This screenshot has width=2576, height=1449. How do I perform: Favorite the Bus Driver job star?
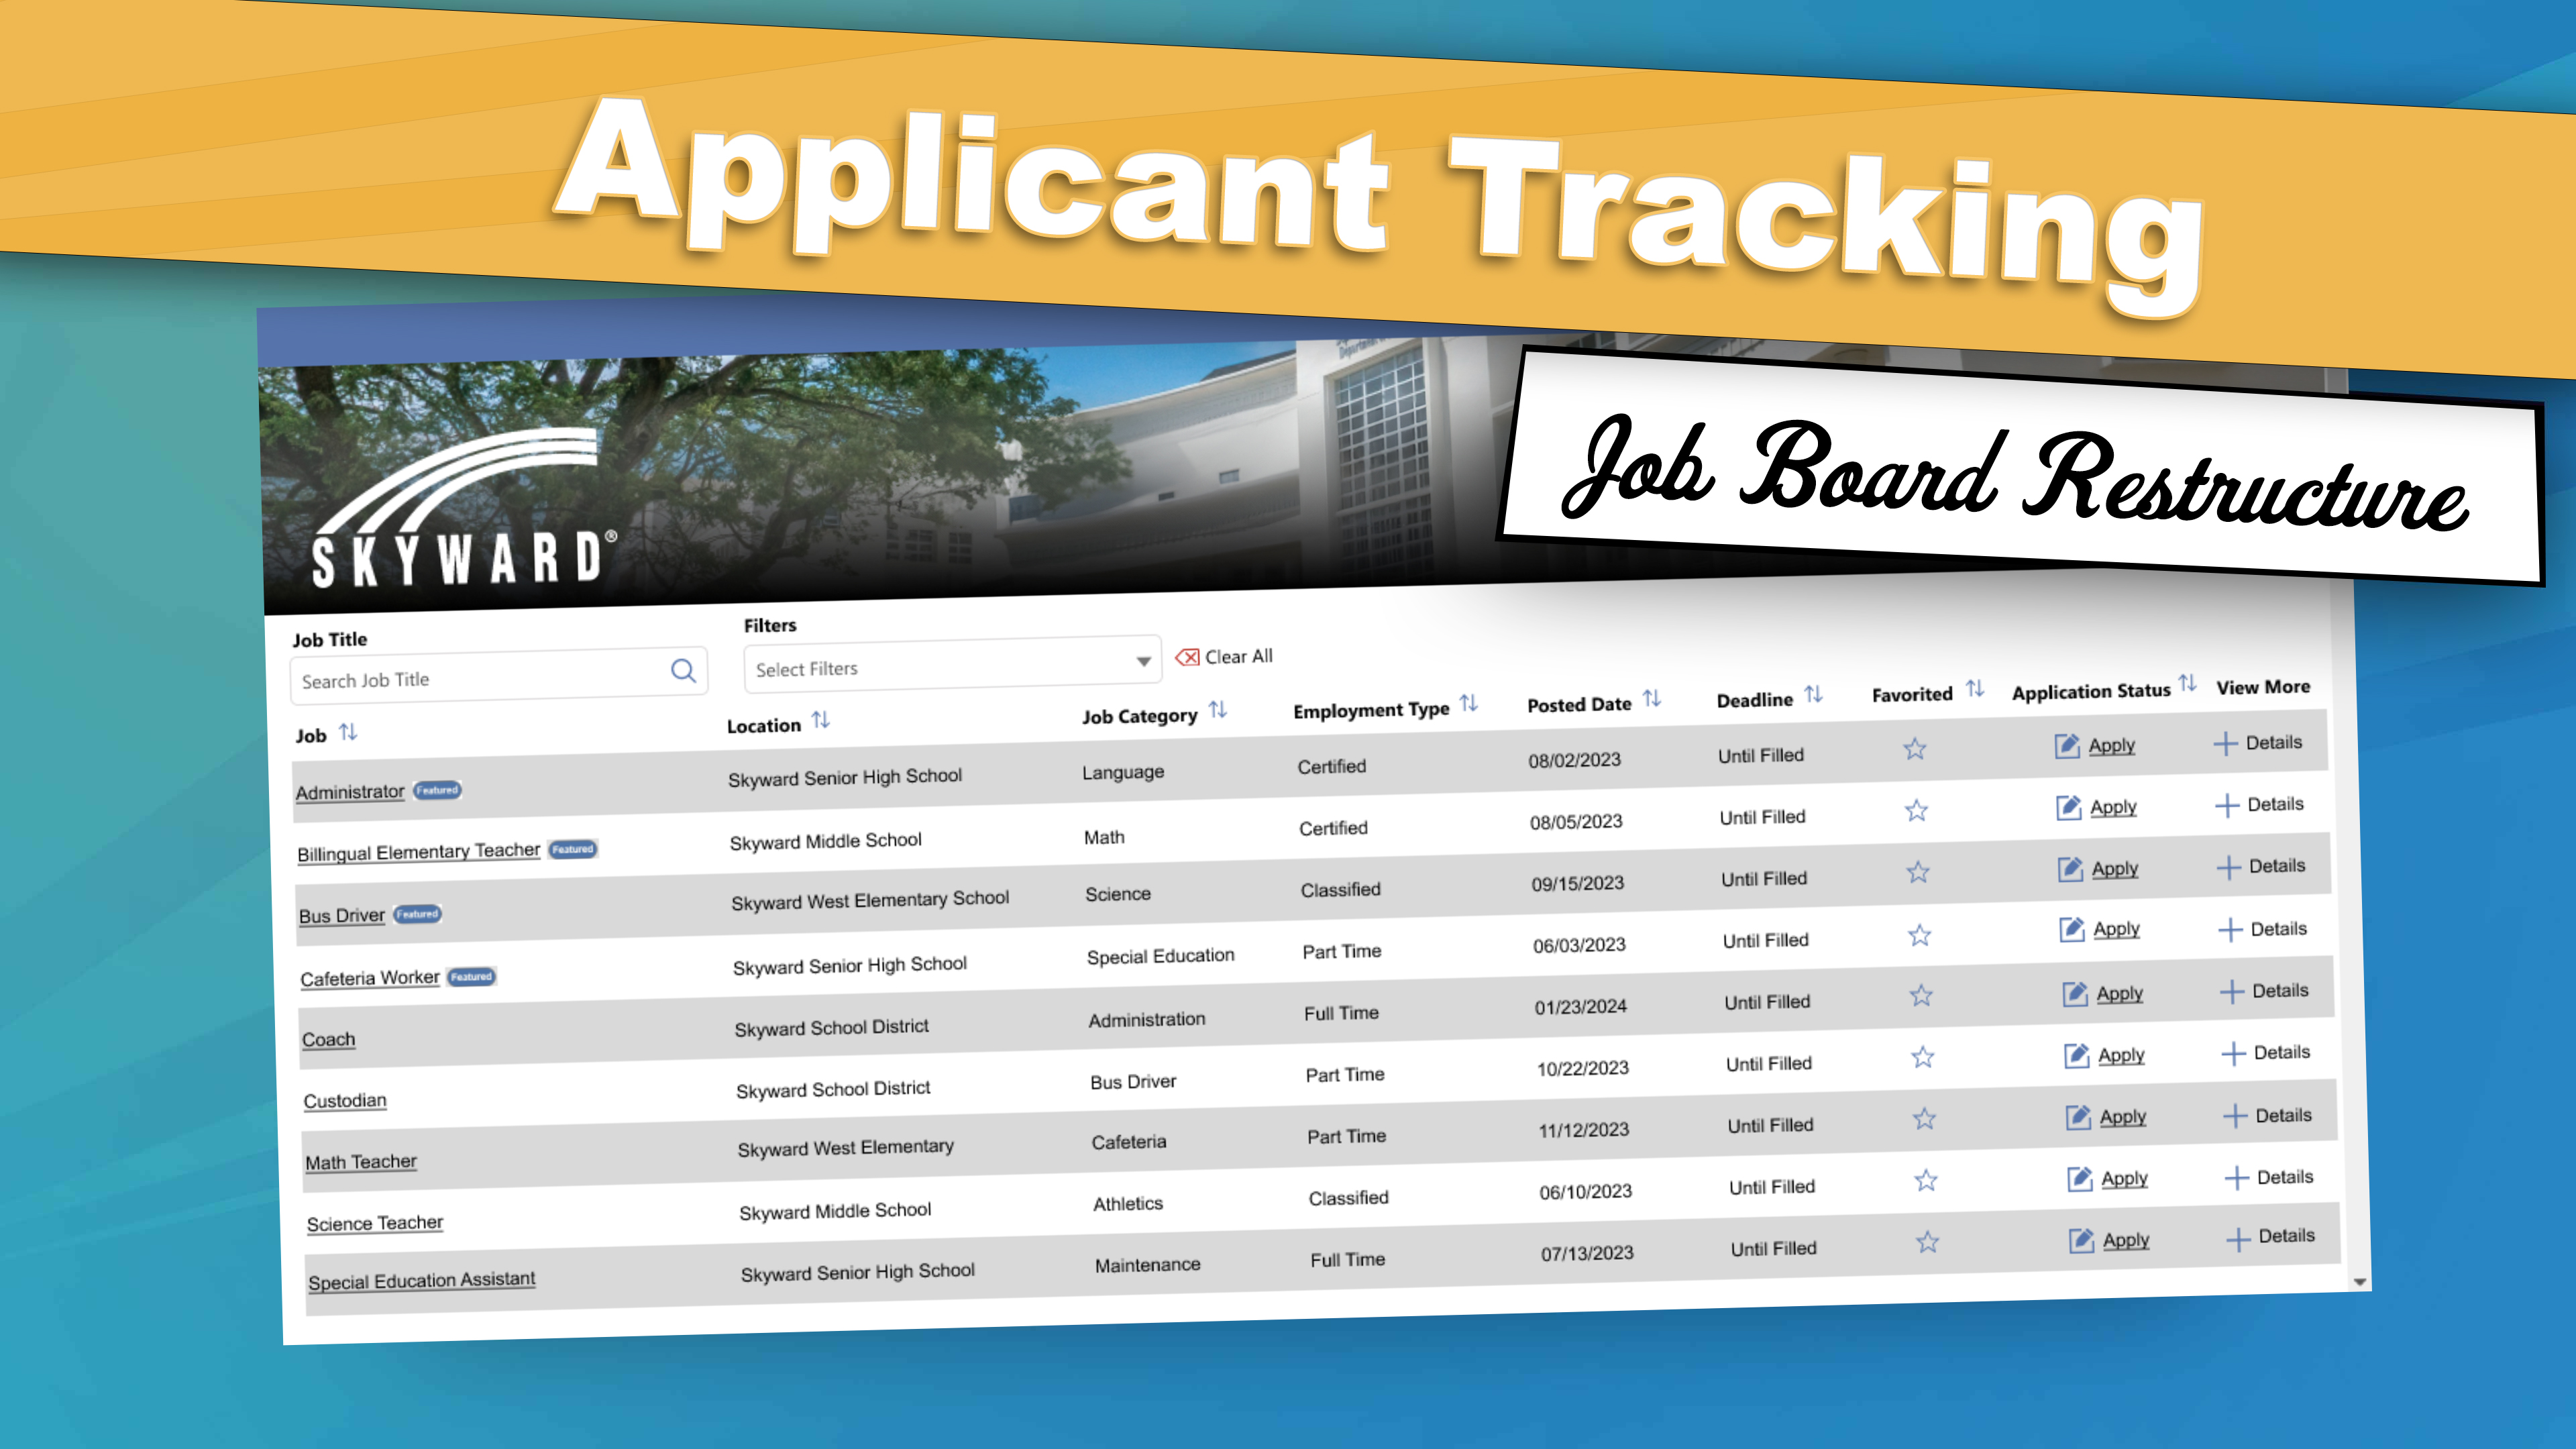coord(1917,873)
